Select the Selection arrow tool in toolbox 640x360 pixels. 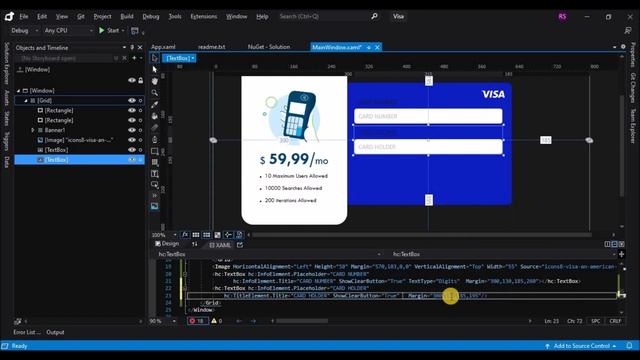coord(155,58)
